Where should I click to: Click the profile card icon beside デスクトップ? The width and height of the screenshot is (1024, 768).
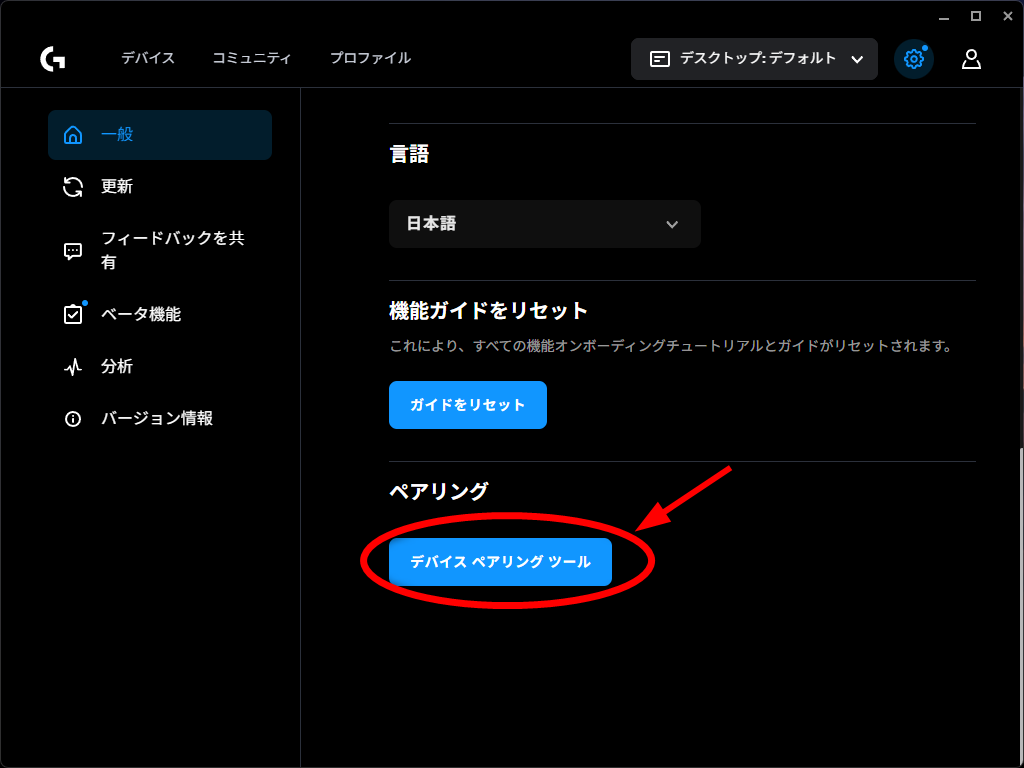660,59
